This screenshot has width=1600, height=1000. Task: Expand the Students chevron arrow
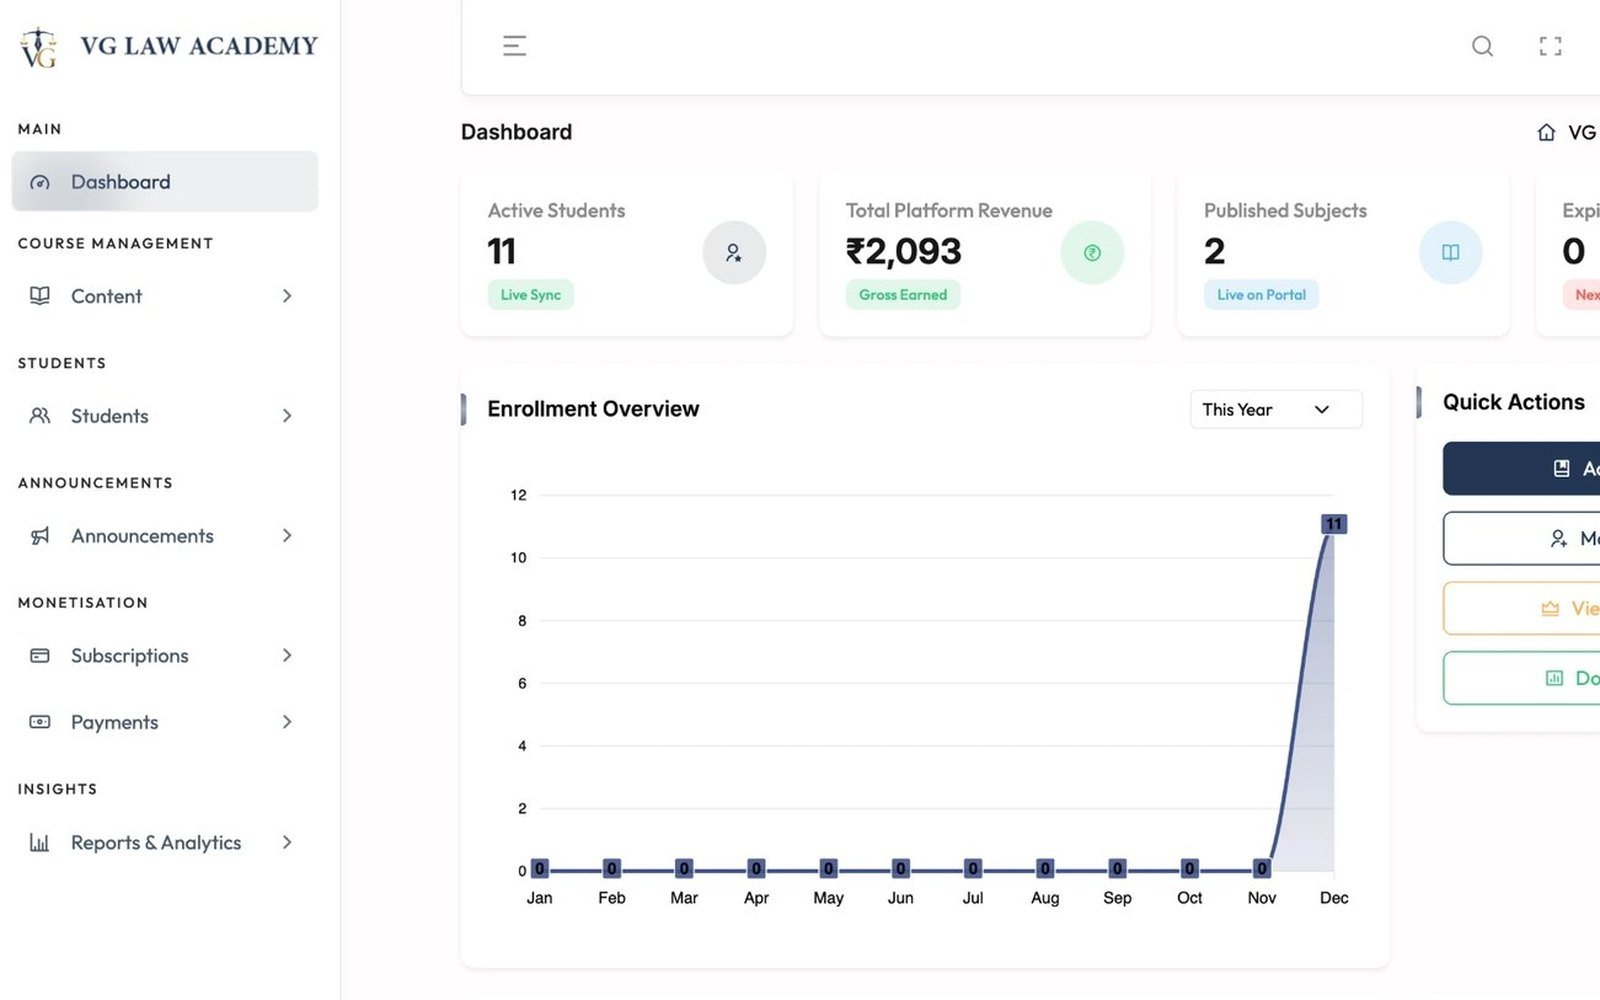coord(287,416)
